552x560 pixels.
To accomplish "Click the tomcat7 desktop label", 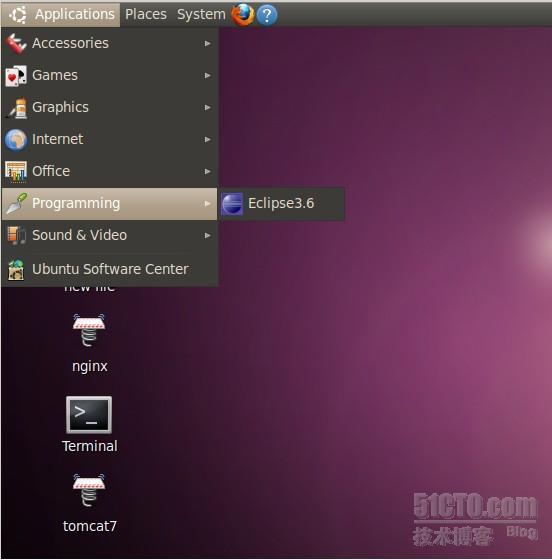I will [90, 526].
